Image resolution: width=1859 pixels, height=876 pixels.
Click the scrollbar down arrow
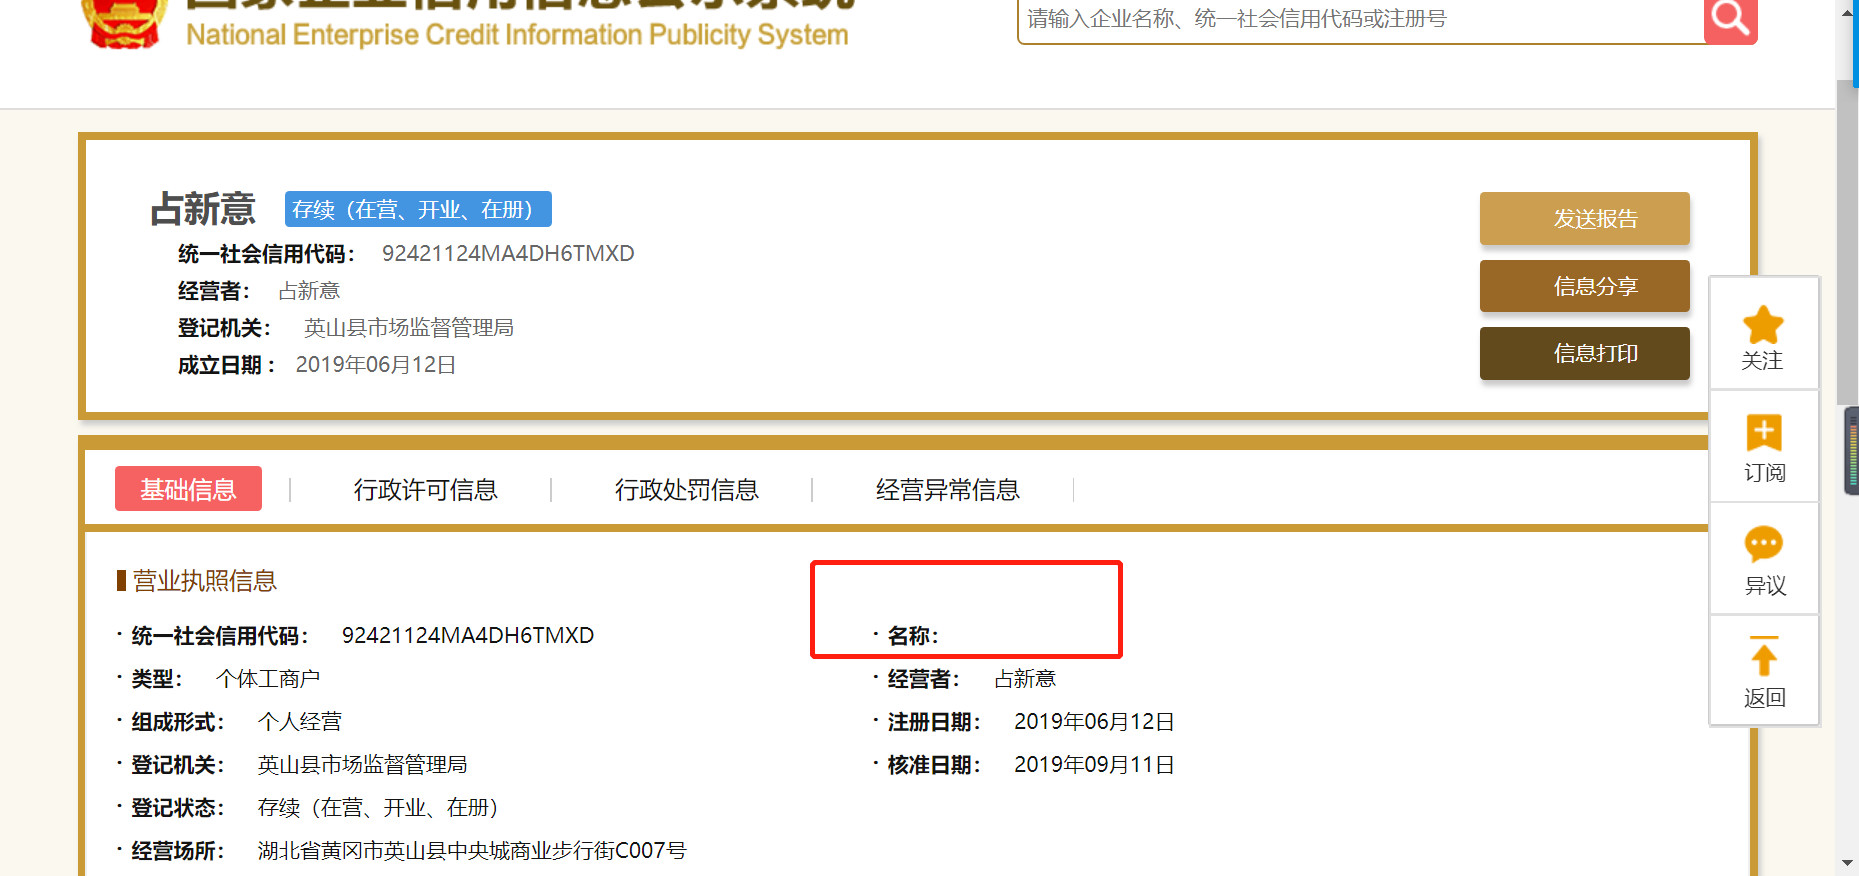click(1847, 863)
